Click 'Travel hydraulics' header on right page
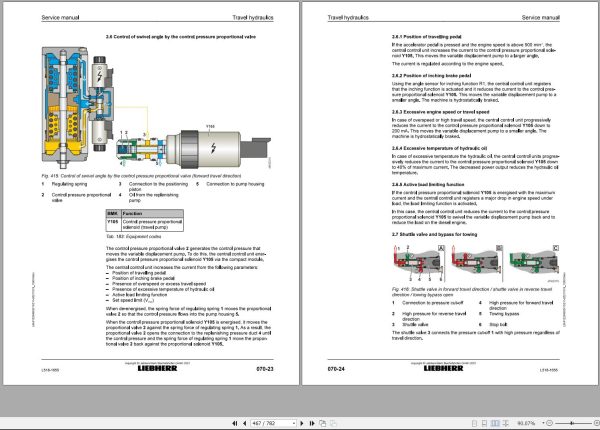Screen dimensions: 600x430 click(x=348, y=18)
